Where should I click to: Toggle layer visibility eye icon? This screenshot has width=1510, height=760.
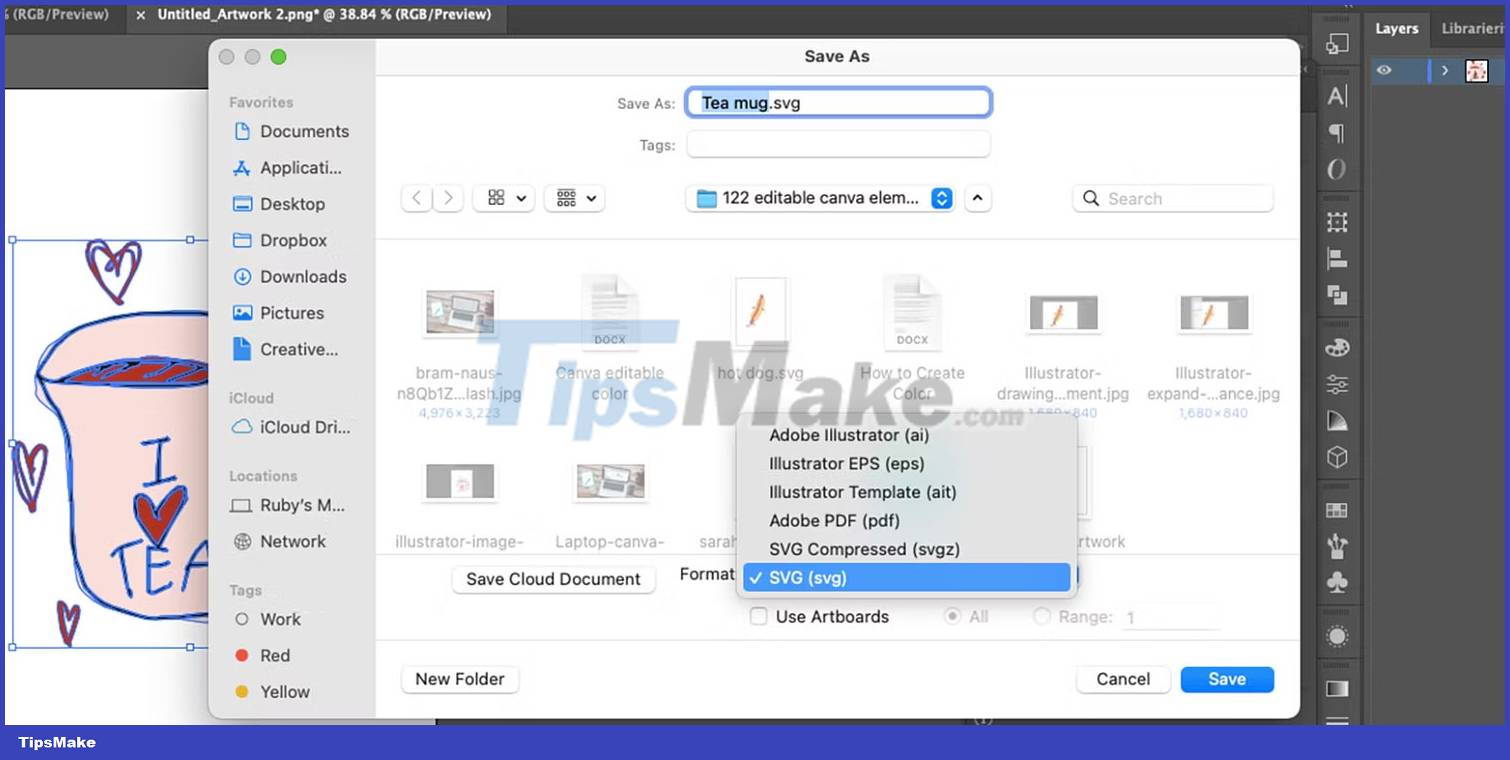point(1384,70)
